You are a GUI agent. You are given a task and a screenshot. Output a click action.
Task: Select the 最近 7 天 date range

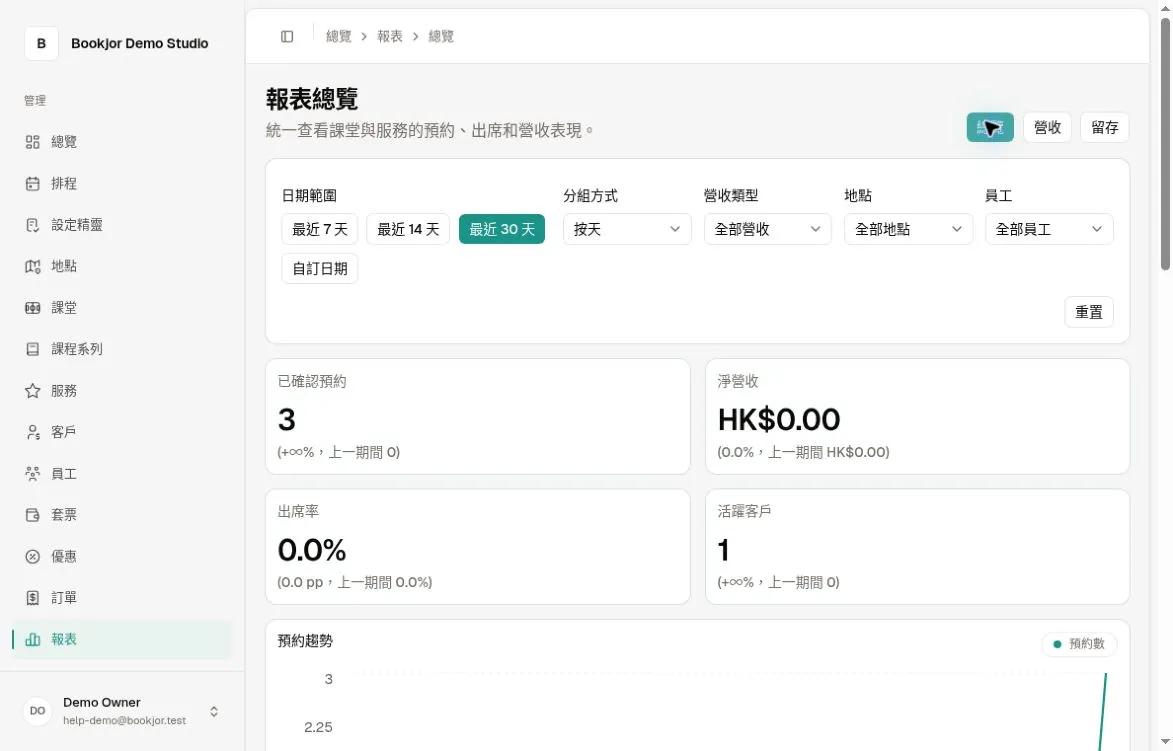319,229
